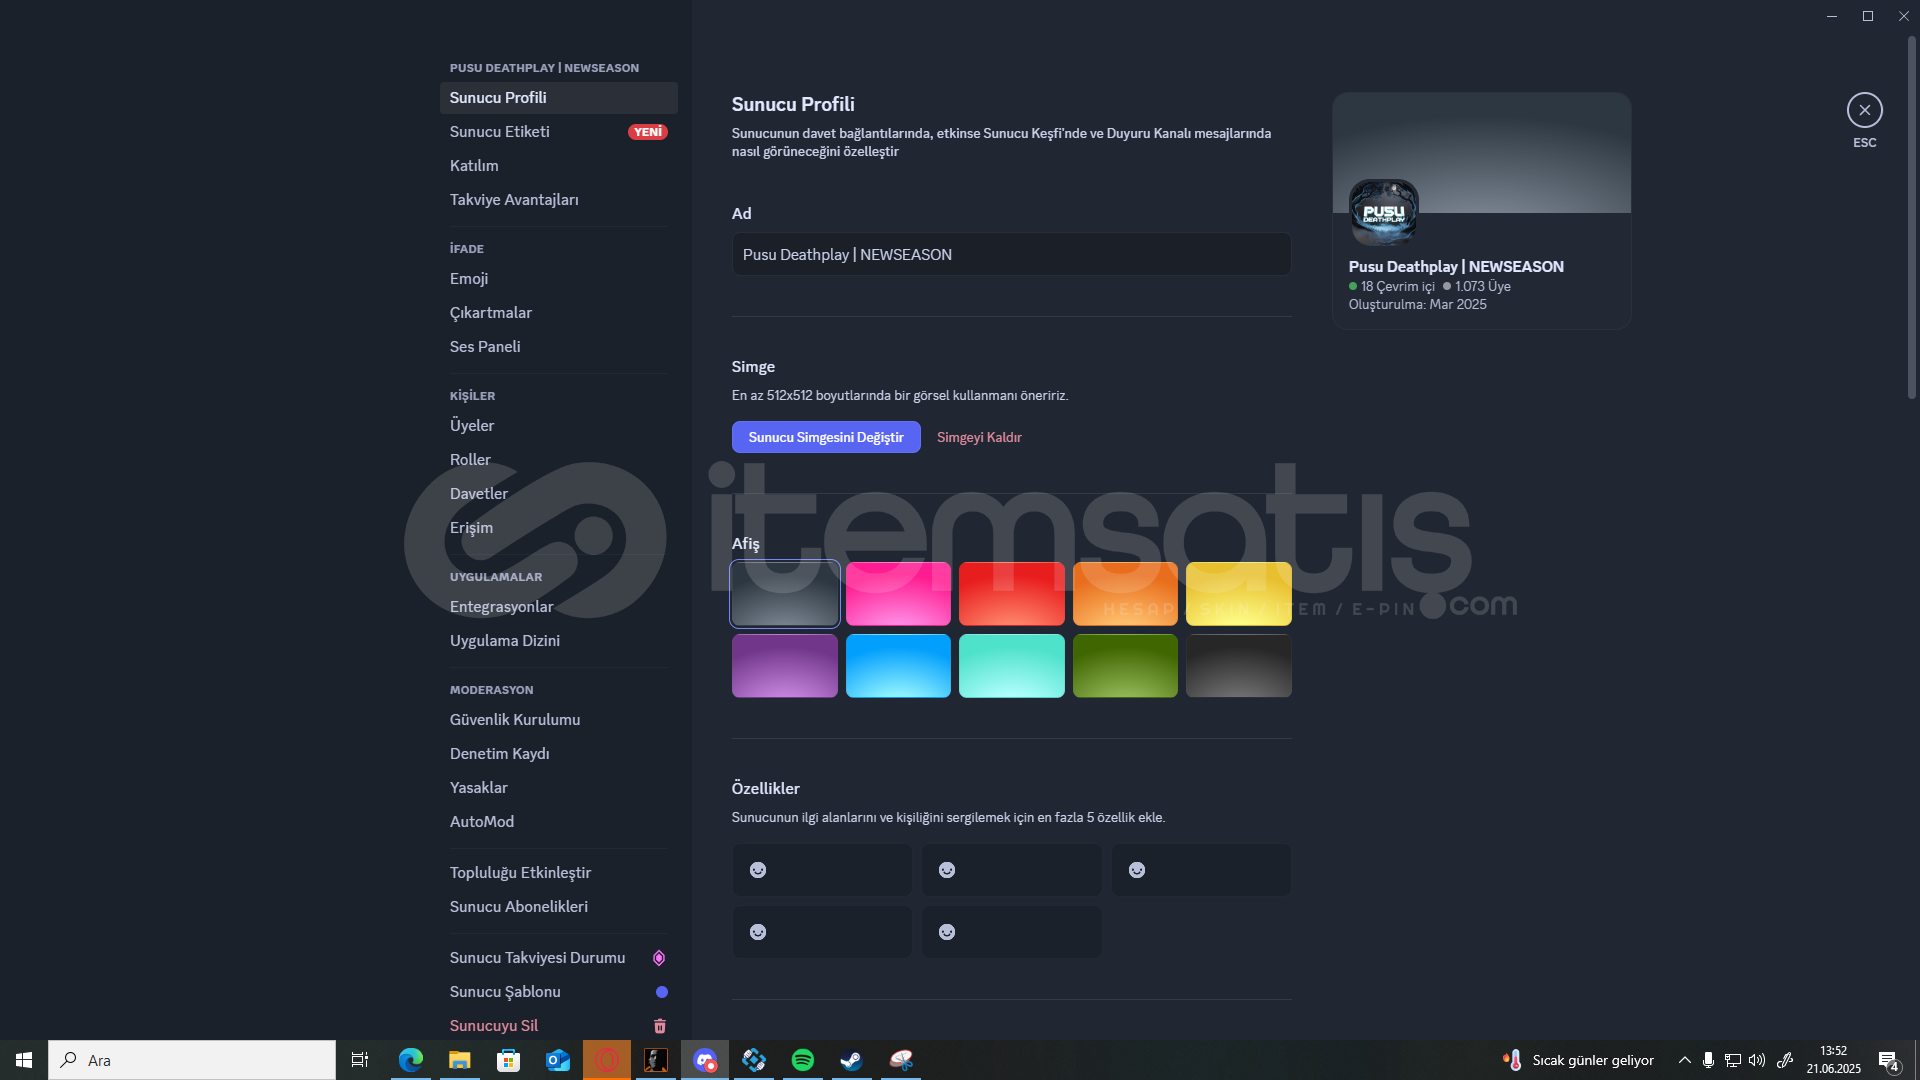Open the notification center icon
Screen dimensions: 1920x1080
(1888, 1061)
